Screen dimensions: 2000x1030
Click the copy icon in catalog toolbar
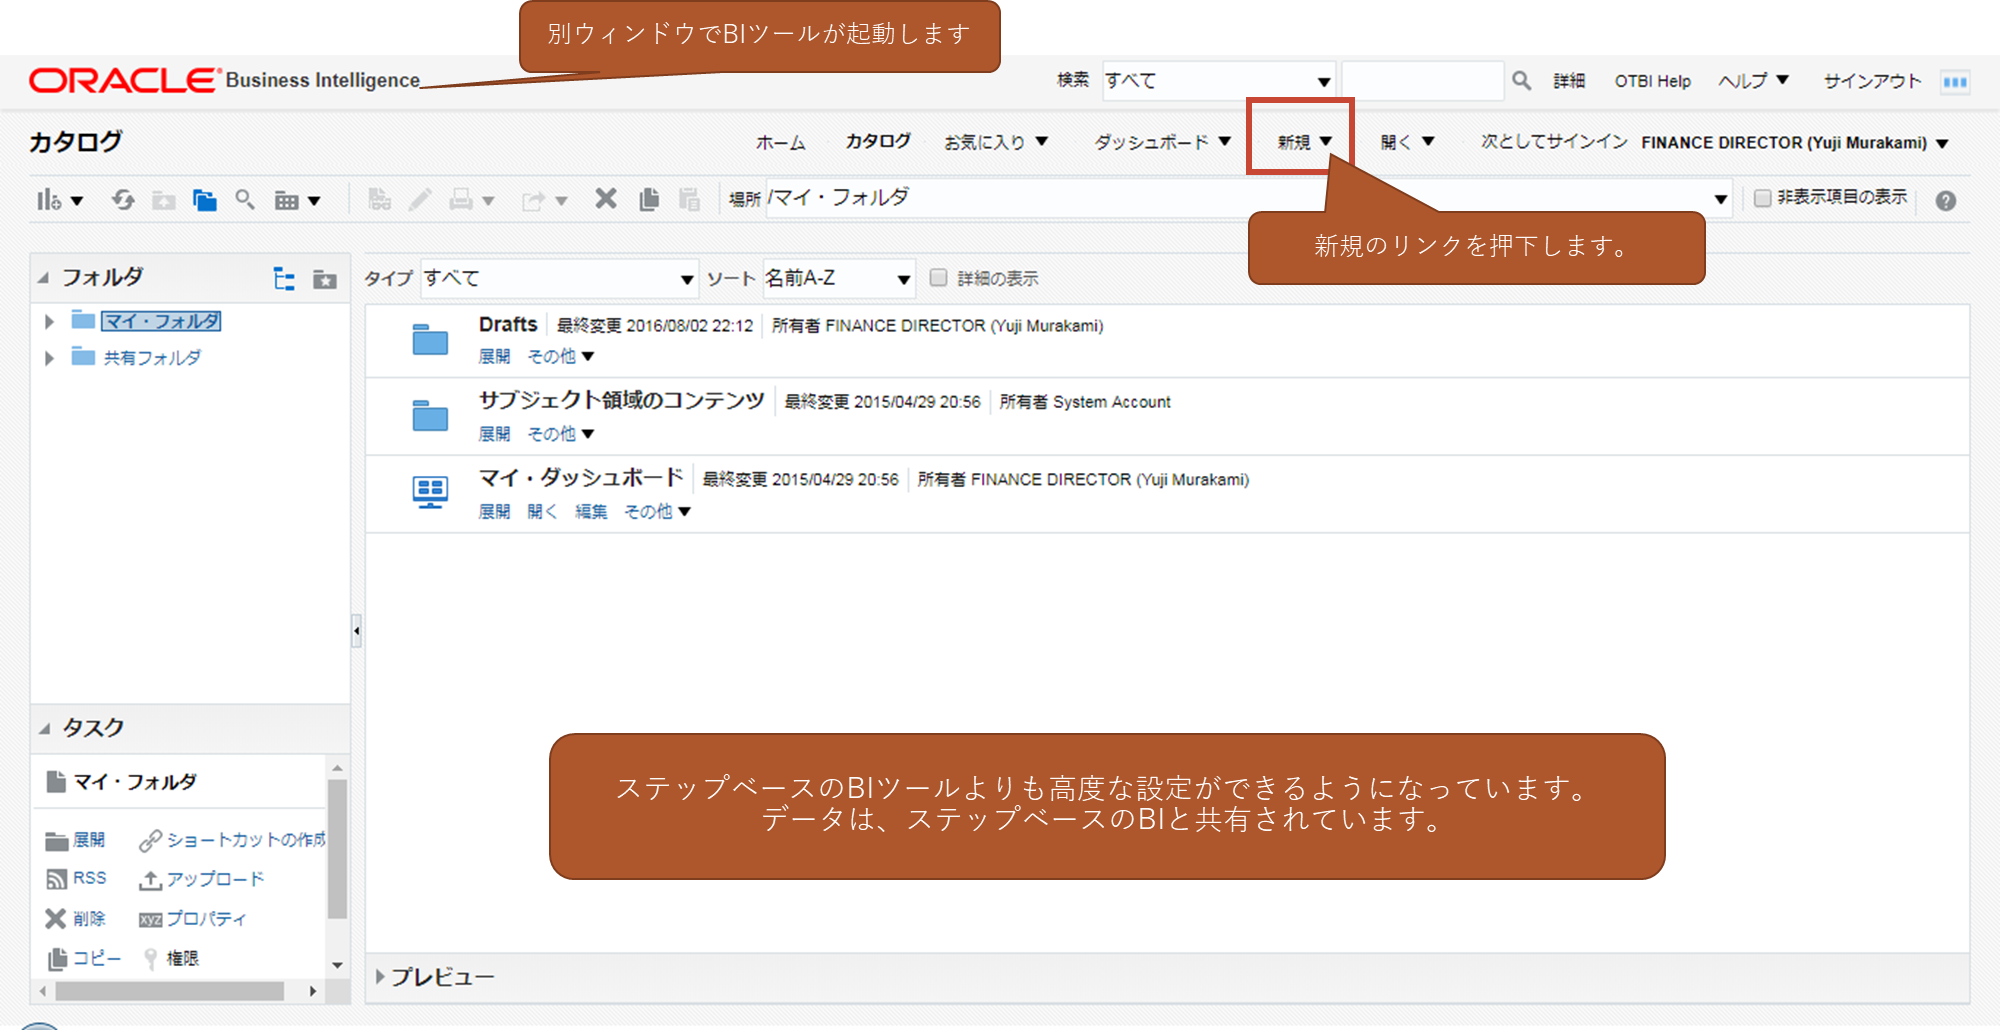coord(649,199)
